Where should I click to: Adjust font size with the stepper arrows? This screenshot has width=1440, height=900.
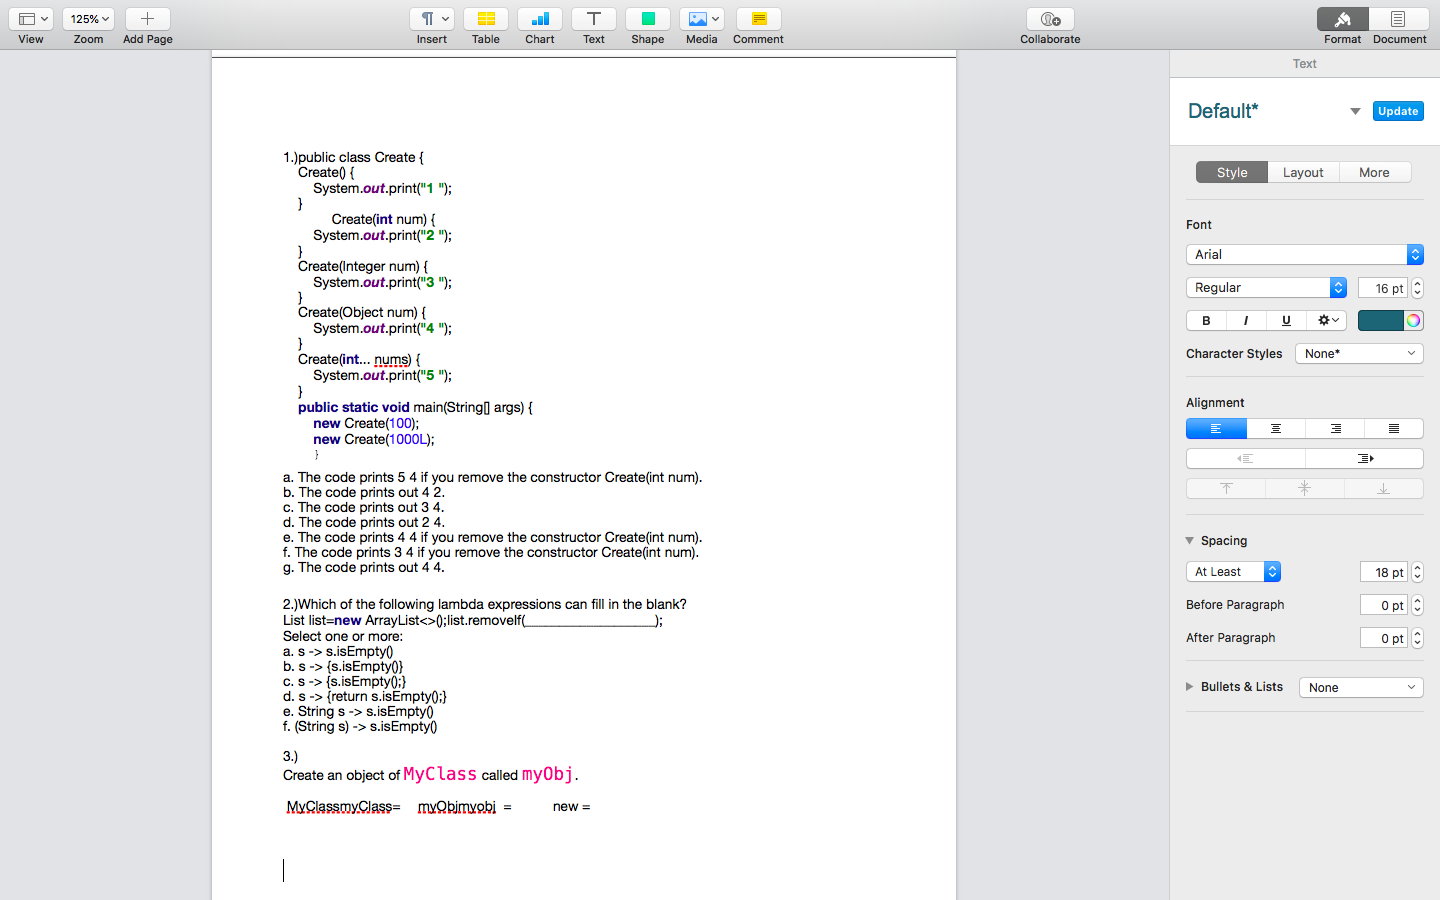point(1417,288)
